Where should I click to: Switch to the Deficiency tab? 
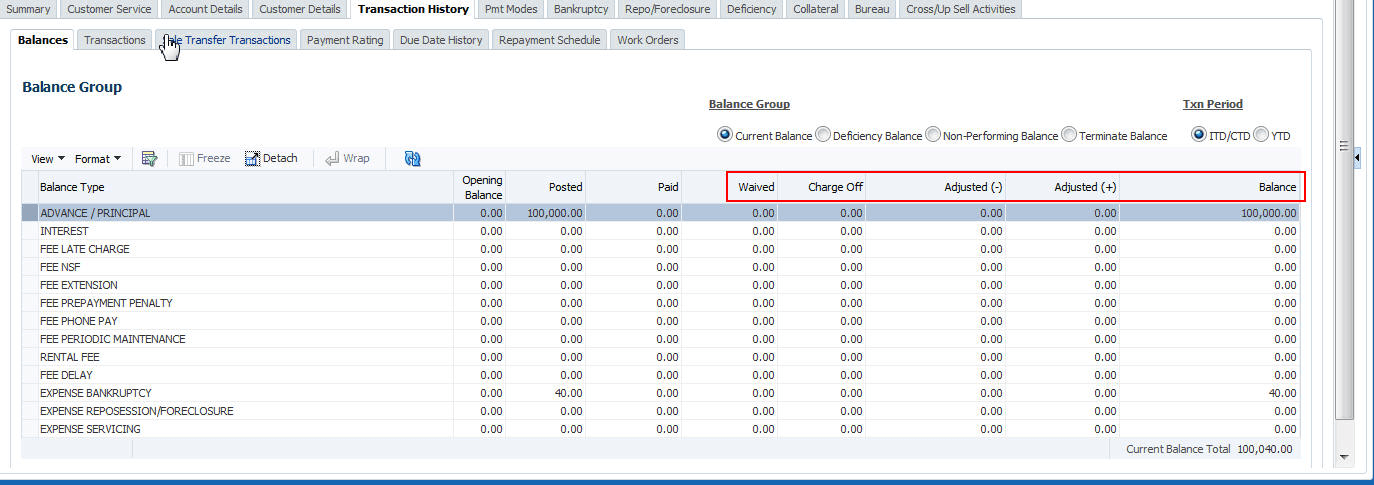pos(751,9)
